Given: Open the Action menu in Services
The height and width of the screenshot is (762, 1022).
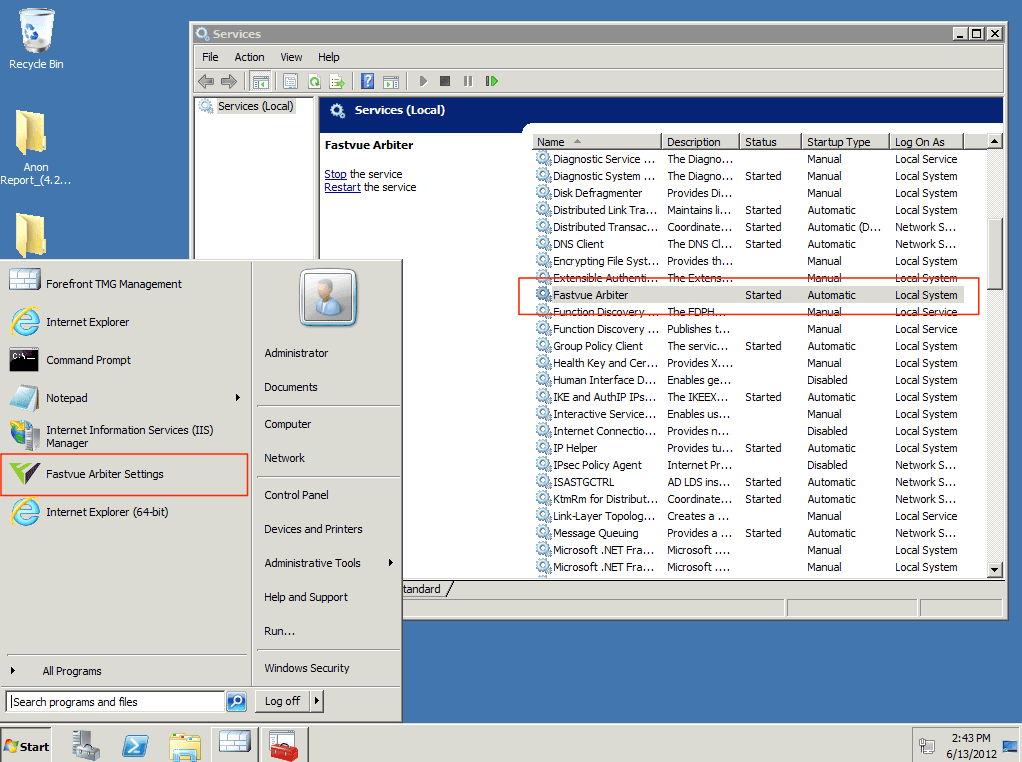Looking at the screenshot, I should [x=249, y=57].
